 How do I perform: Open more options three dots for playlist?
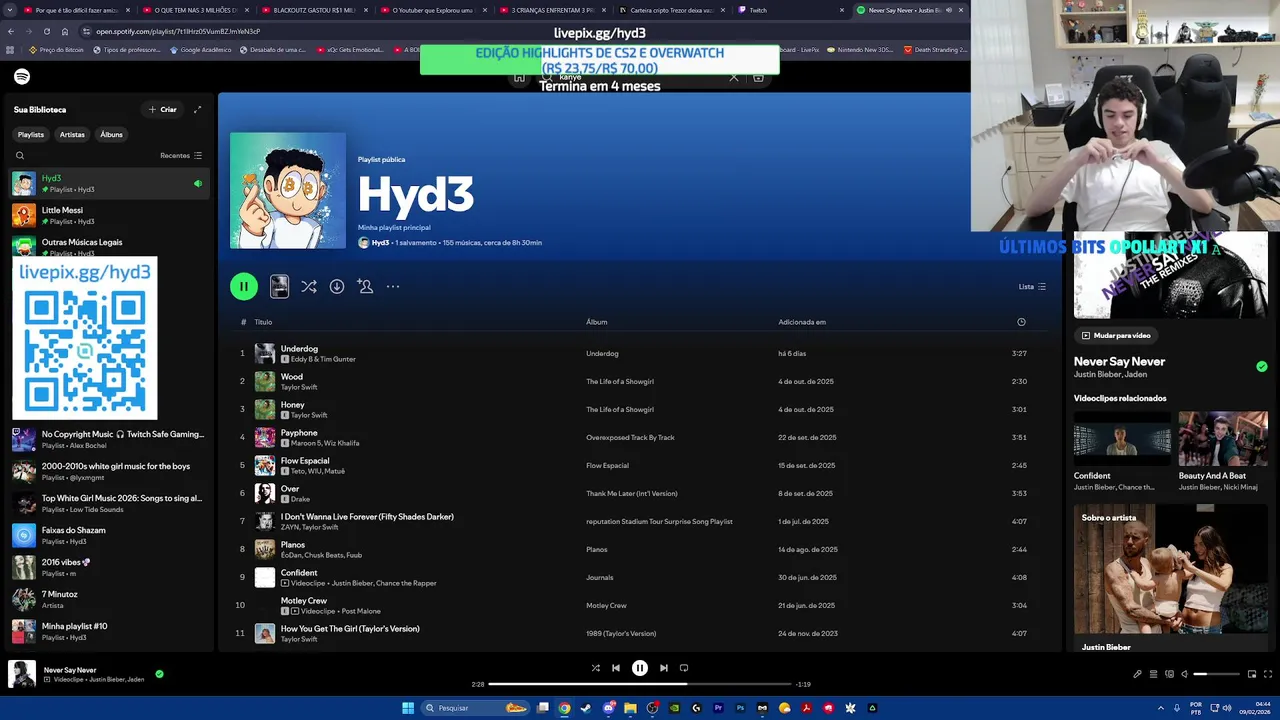[393, 286]
